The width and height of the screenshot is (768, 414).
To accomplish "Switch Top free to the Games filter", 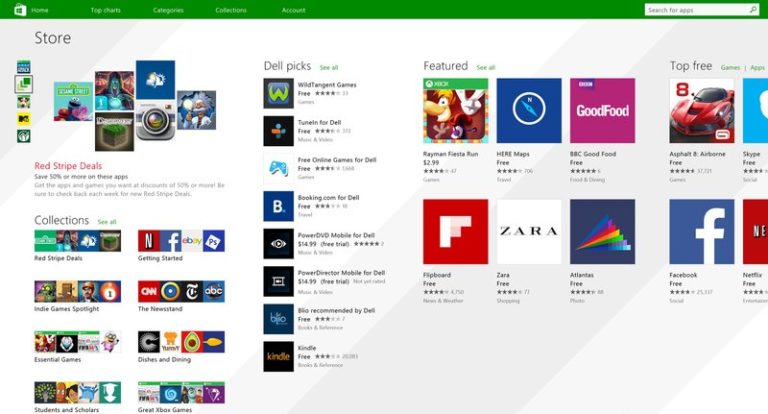I will pyautogui.click(x=730, y=68).
